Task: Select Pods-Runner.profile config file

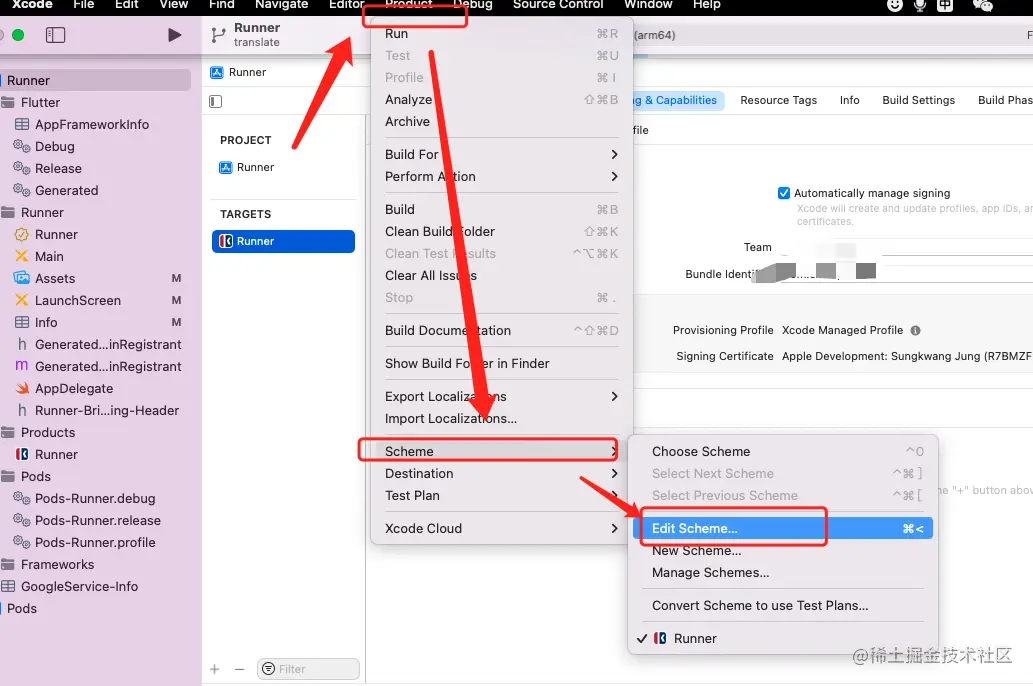Action: click(95, 542)
